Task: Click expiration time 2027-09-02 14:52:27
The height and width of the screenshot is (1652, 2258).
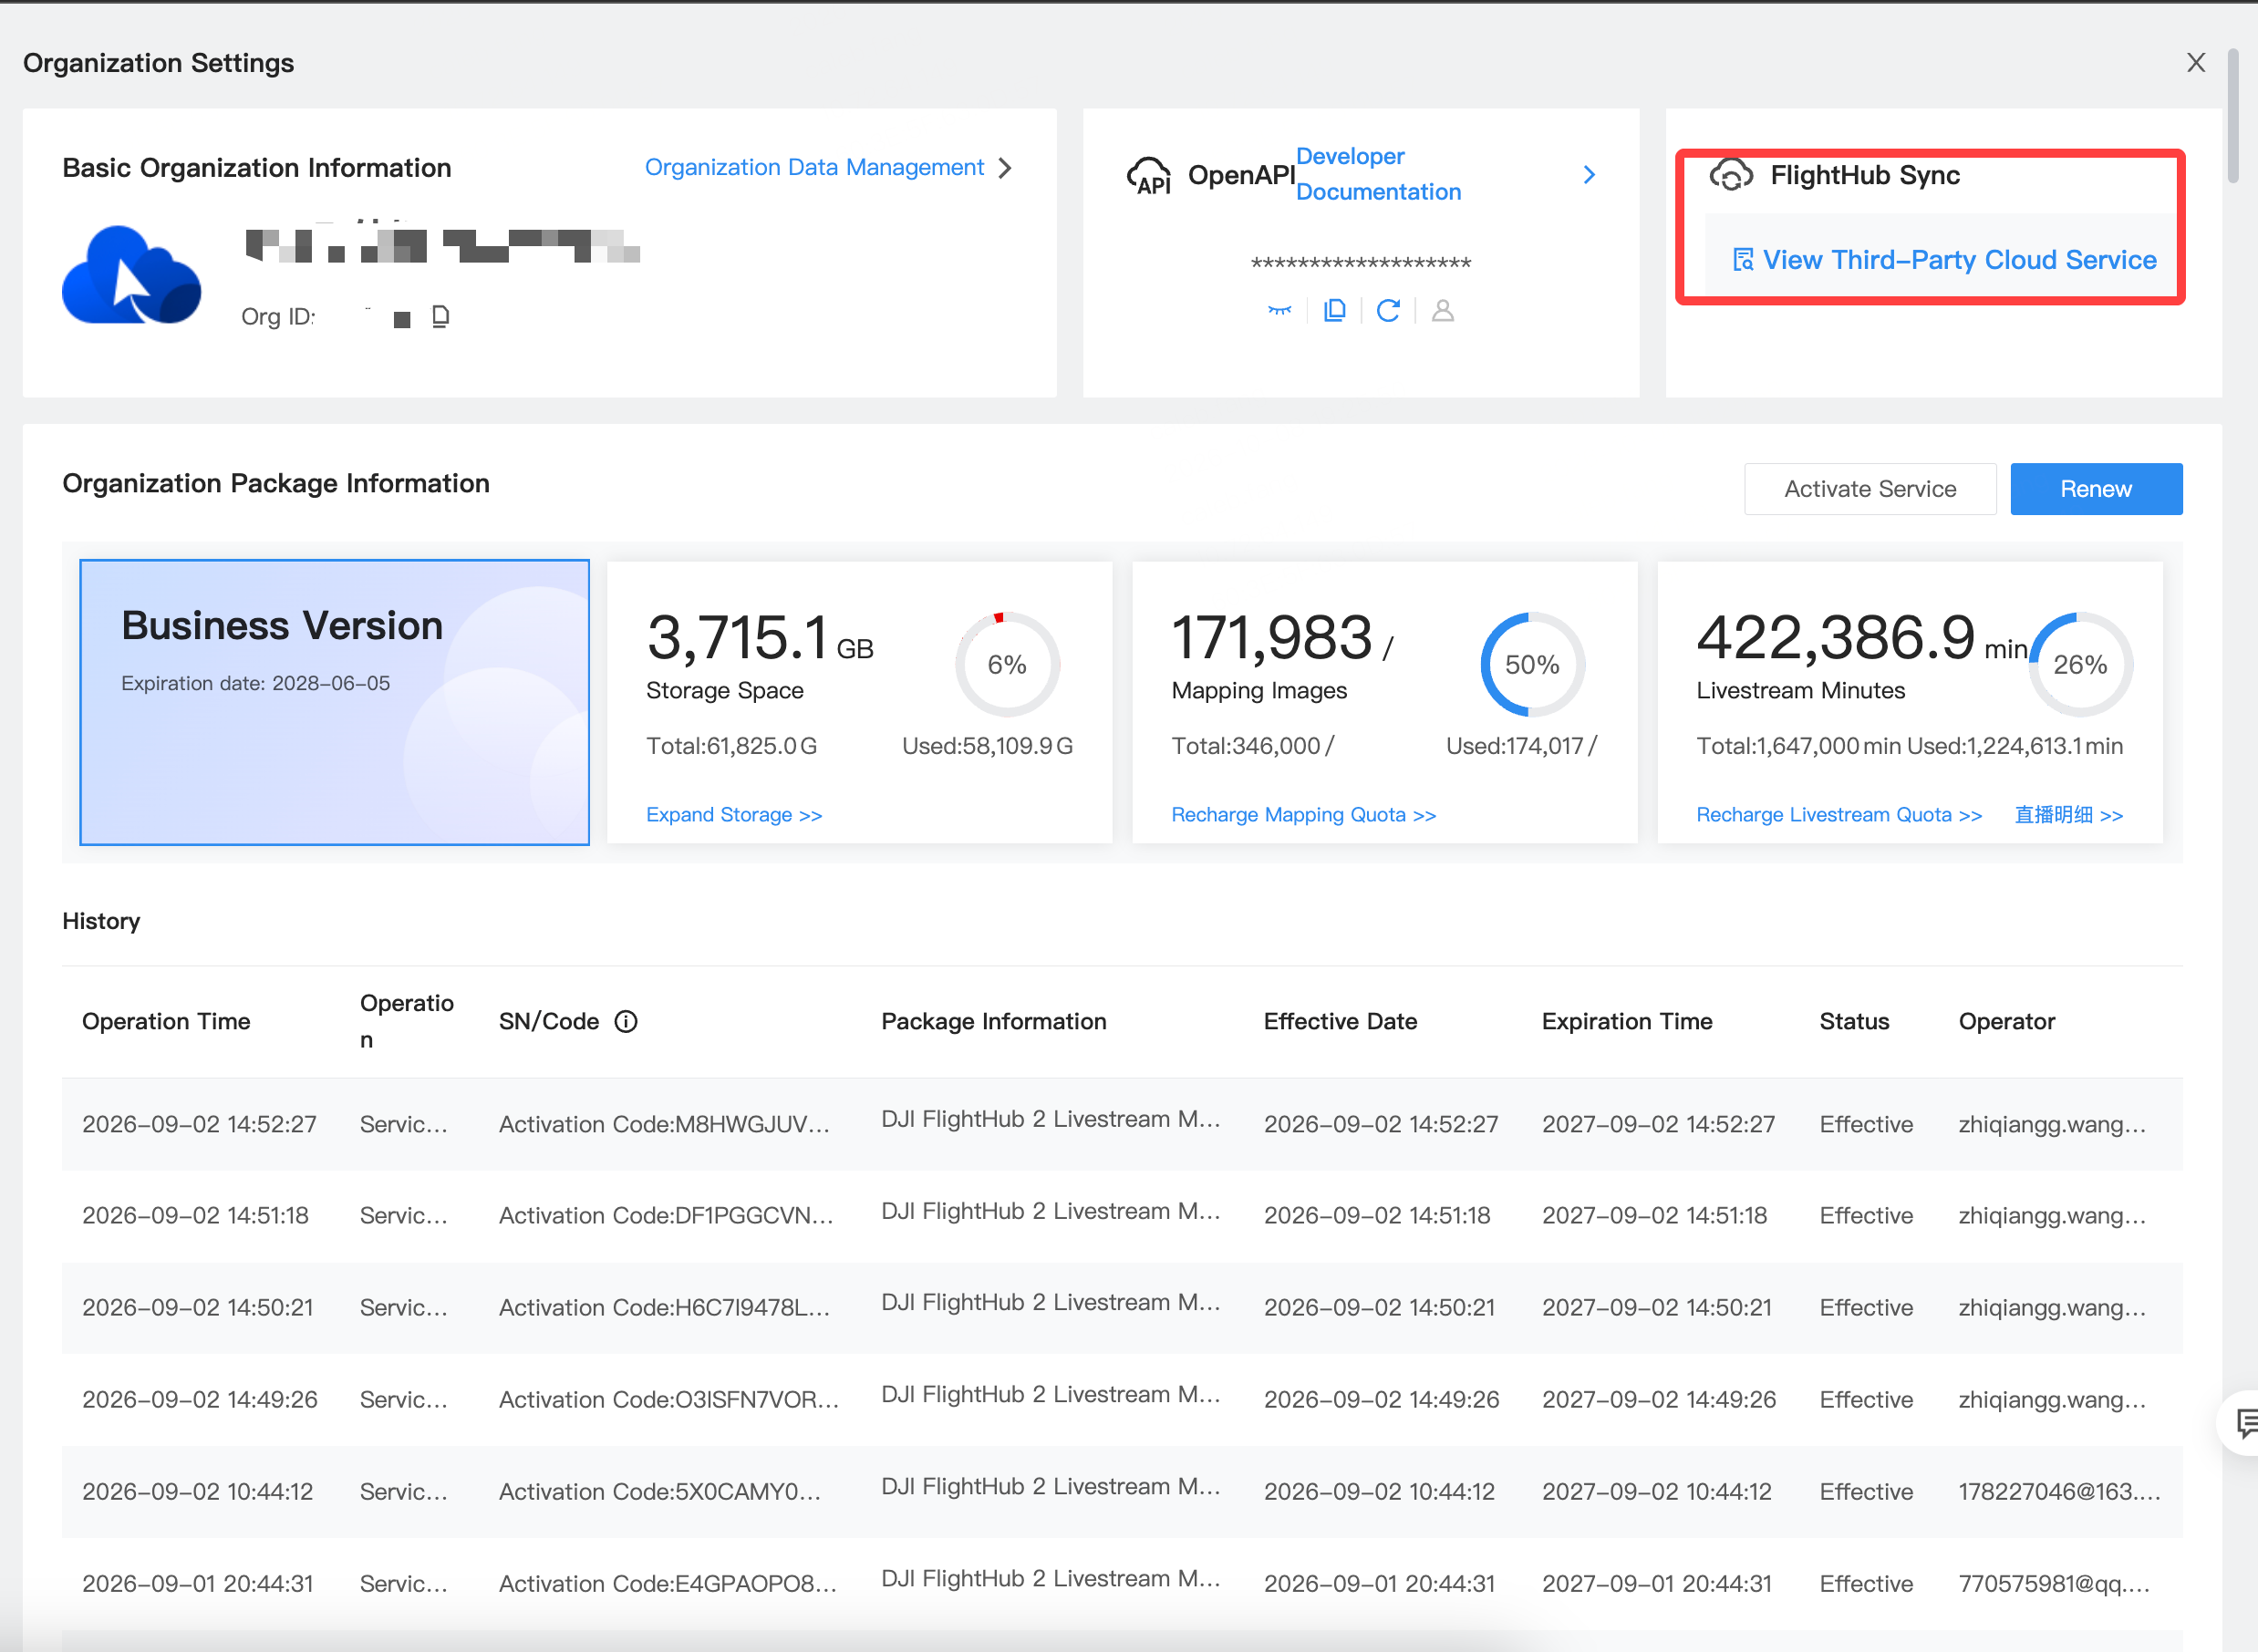Action: [x=1658, y=1124]
